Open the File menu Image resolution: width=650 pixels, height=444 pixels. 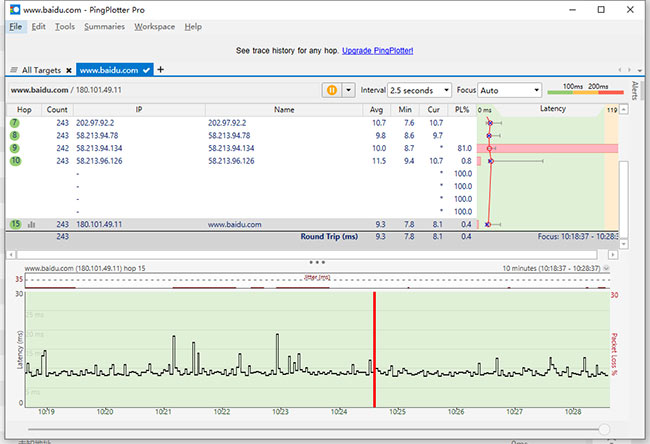point(16,27)
